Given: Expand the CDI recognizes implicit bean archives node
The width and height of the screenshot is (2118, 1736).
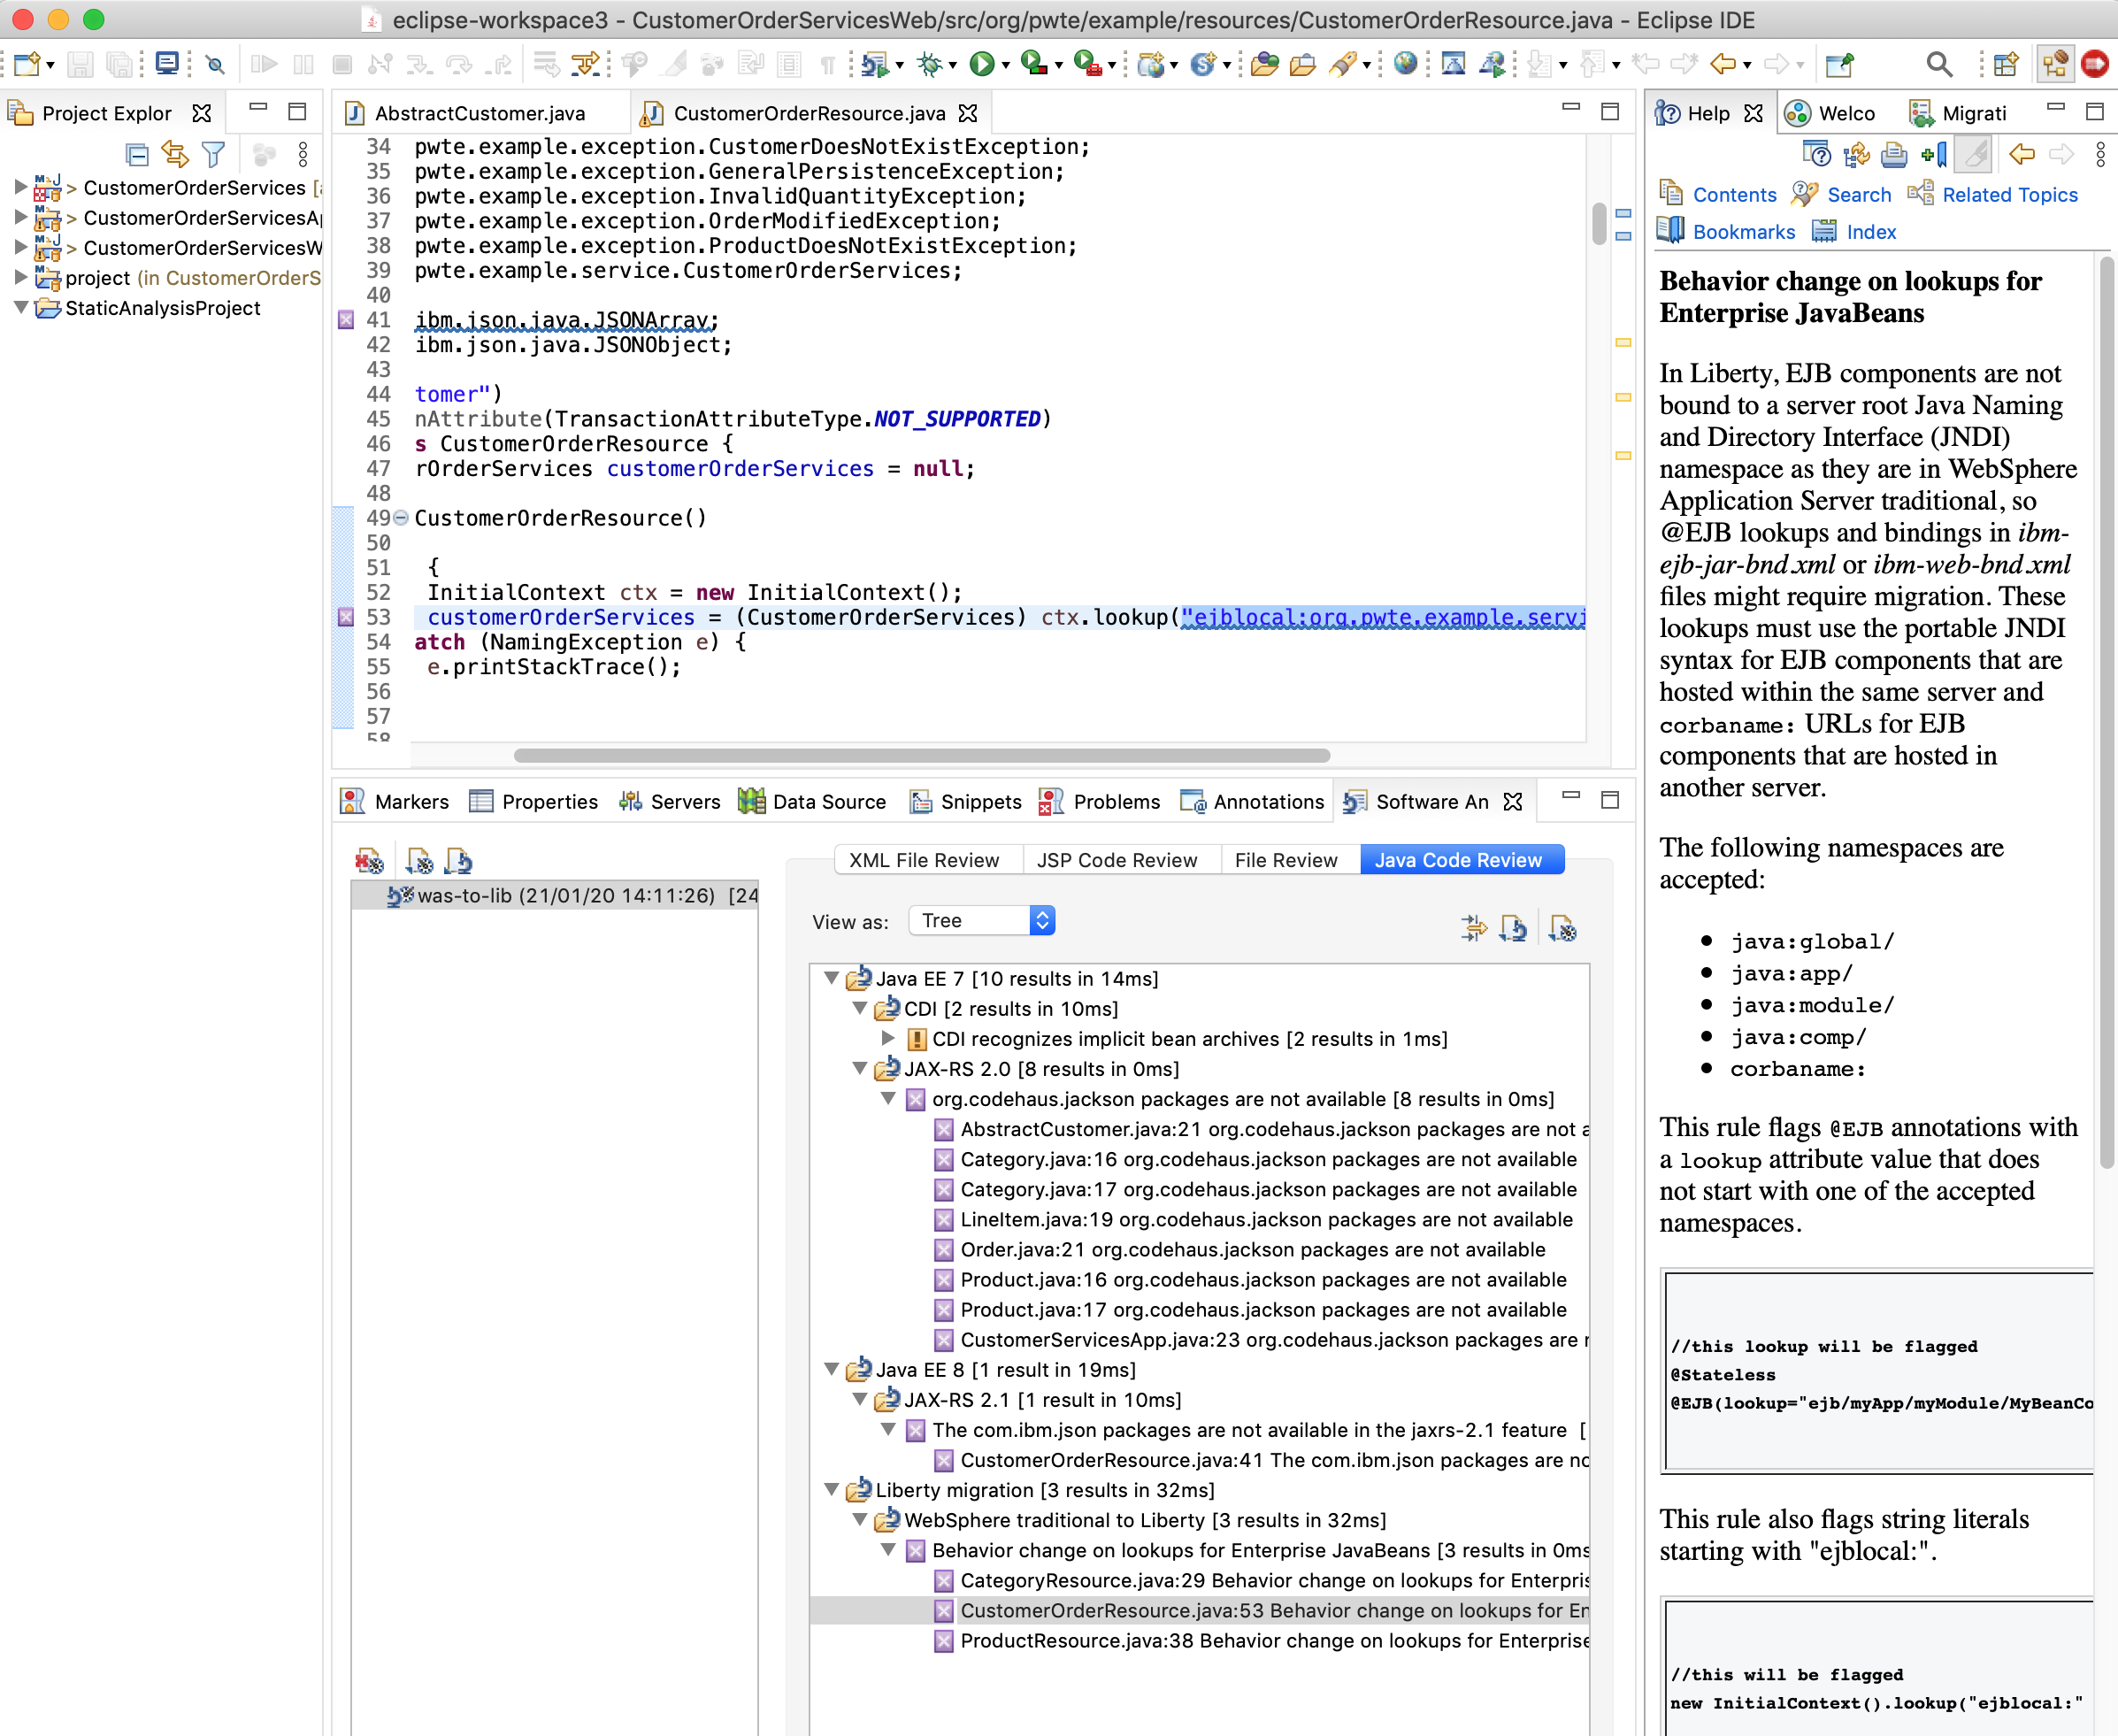Looking at the screenshot, I should (x=888, y=1038).
